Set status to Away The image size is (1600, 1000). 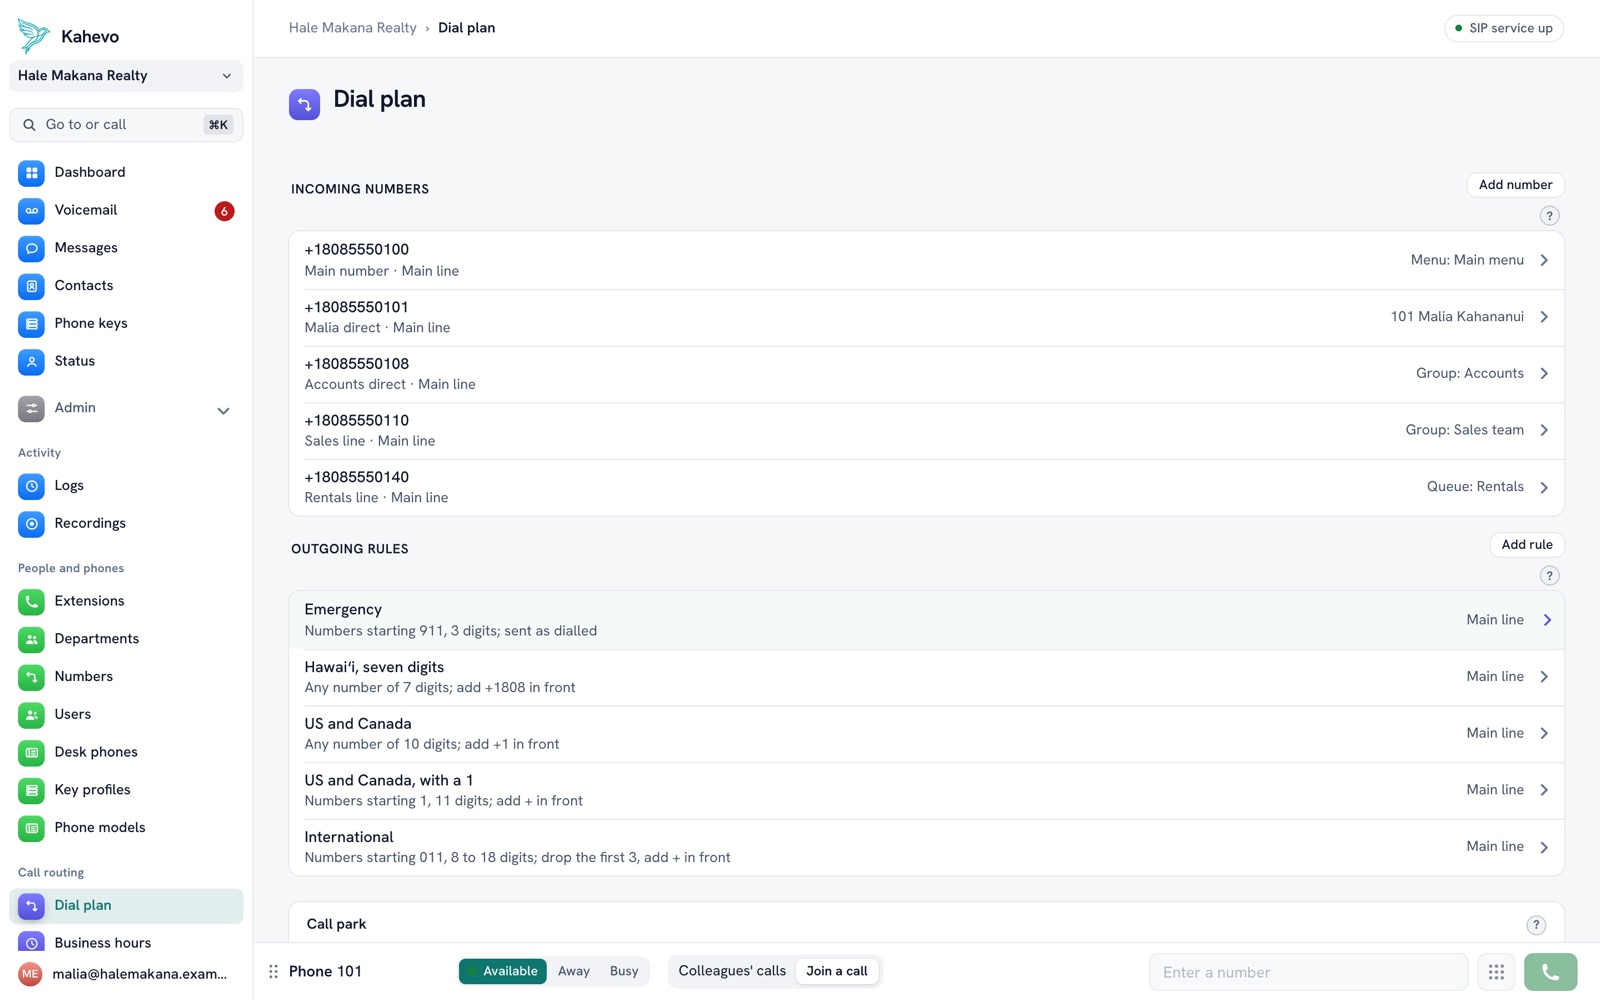click(x=574, y=971)
